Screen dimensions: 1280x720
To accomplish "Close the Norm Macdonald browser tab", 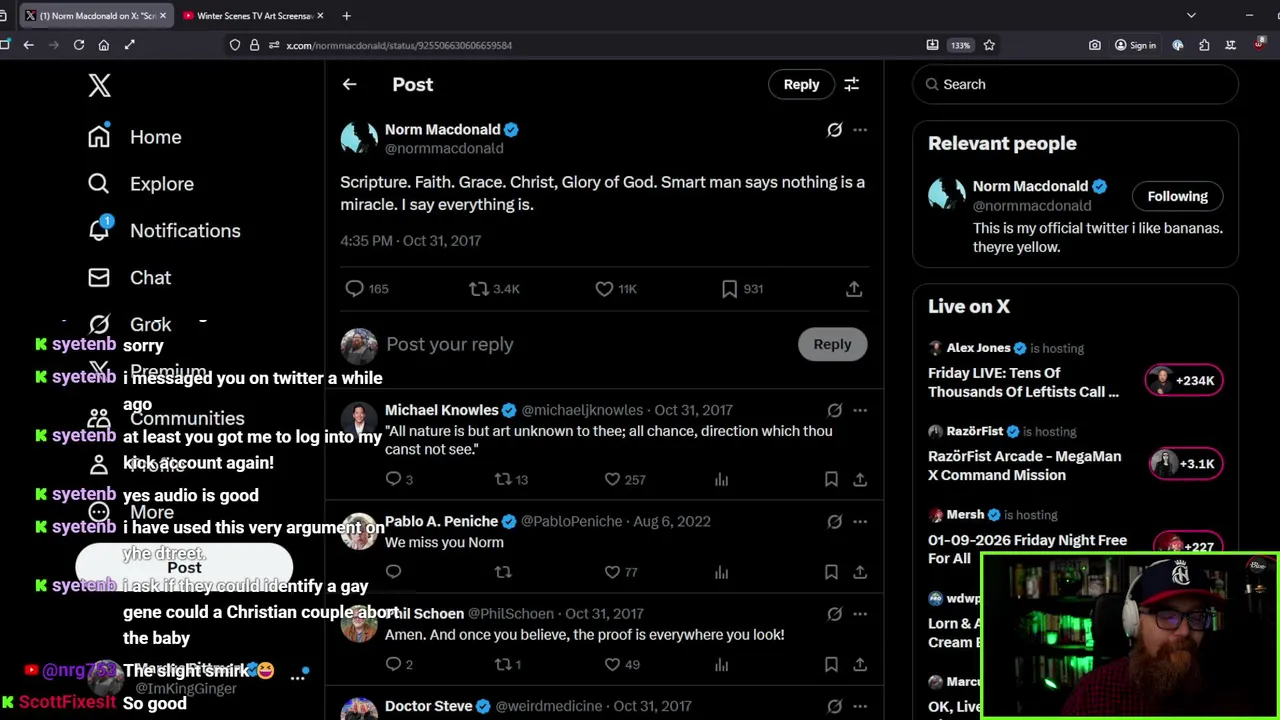I will click(x=163, y=16).
